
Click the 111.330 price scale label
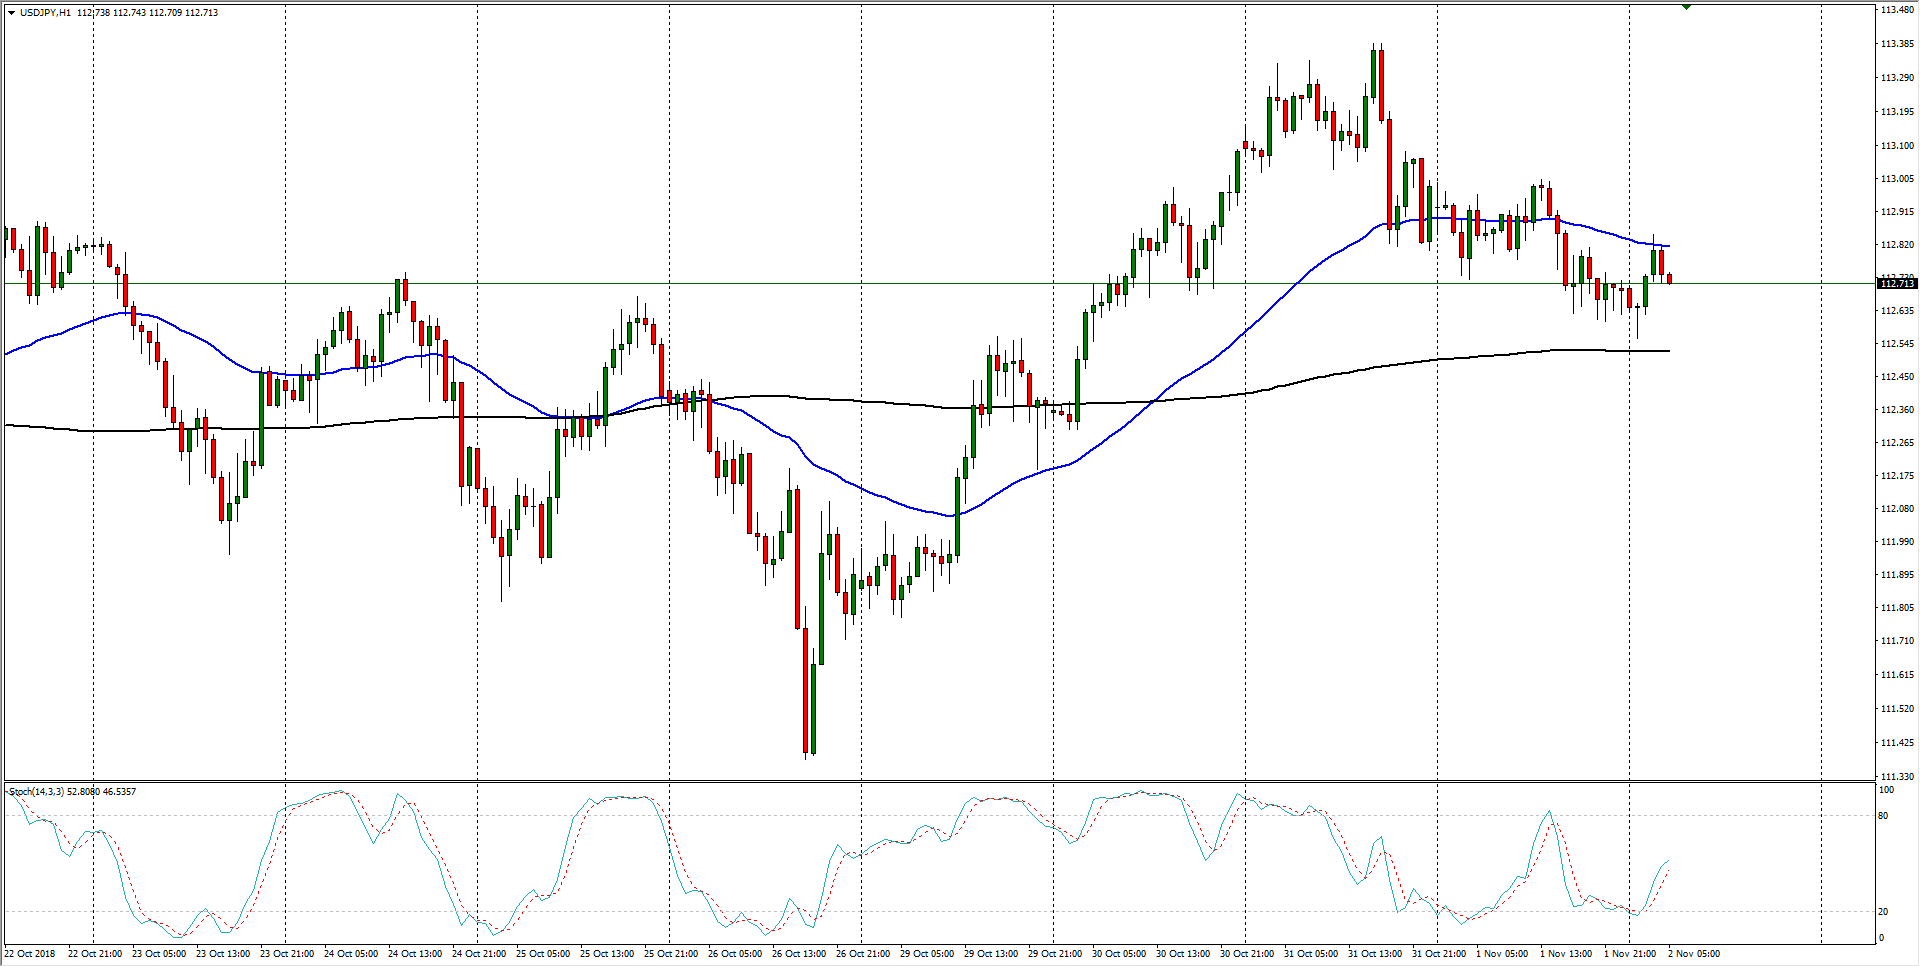click(1897, 776)
